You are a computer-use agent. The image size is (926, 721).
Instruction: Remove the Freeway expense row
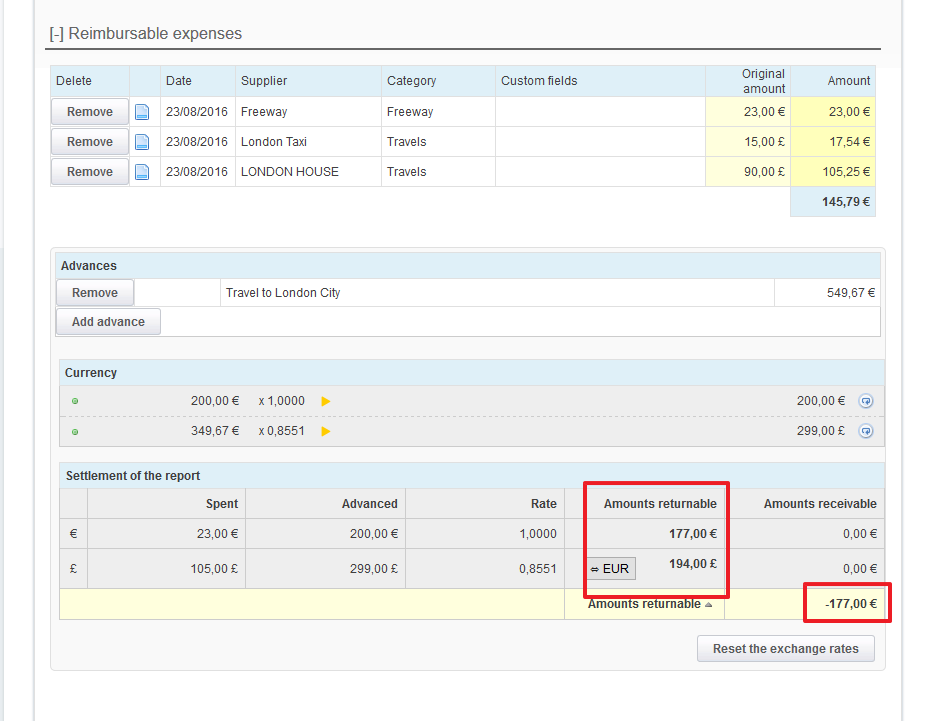tap(90, 112)
